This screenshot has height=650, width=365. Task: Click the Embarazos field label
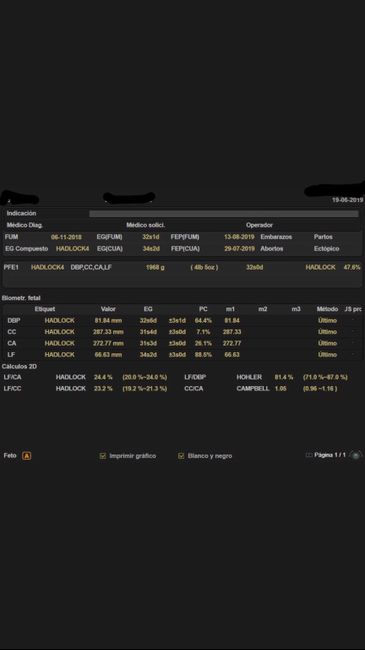(276, 237)
